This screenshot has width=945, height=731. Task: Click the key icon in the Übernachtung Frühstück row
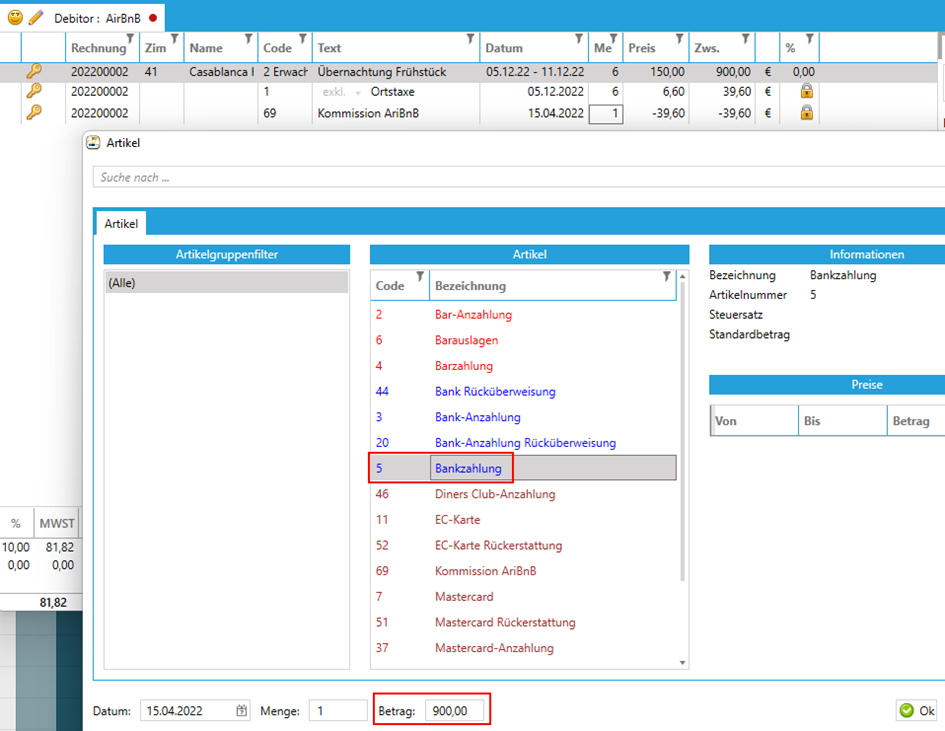coord(34,72)
